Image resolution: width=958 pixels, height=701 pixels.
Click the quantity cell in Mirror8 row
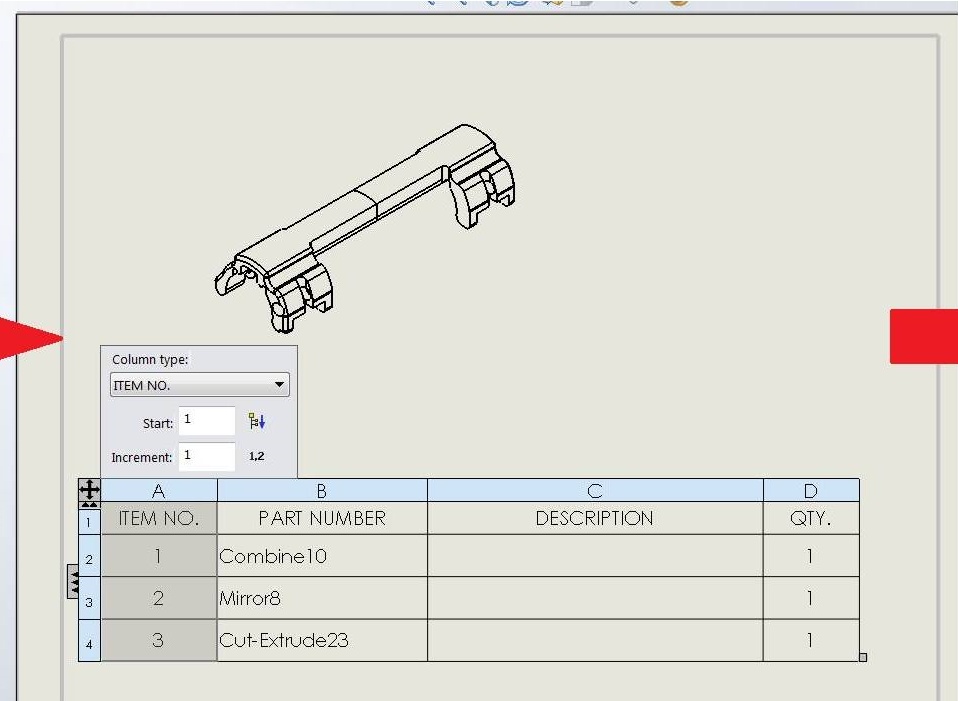click(811, 598)
